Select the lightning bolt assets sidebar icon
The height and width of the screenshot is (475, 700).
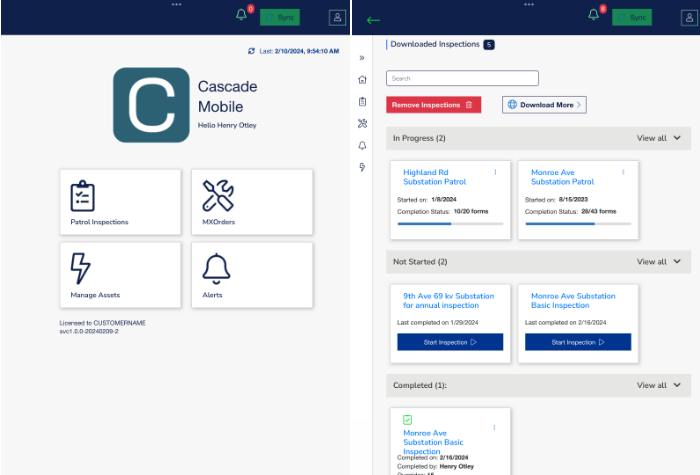362,166
